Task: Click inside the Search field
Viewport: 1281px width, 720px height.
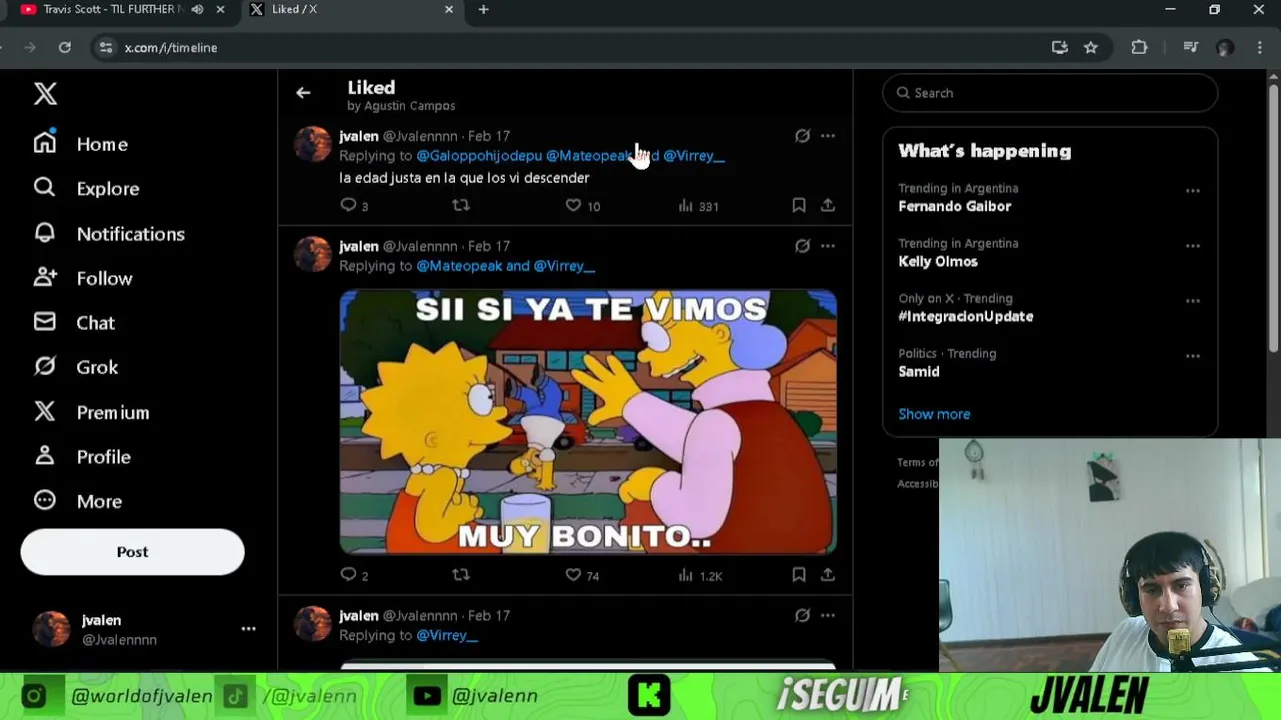Action: click(1050, 93)
